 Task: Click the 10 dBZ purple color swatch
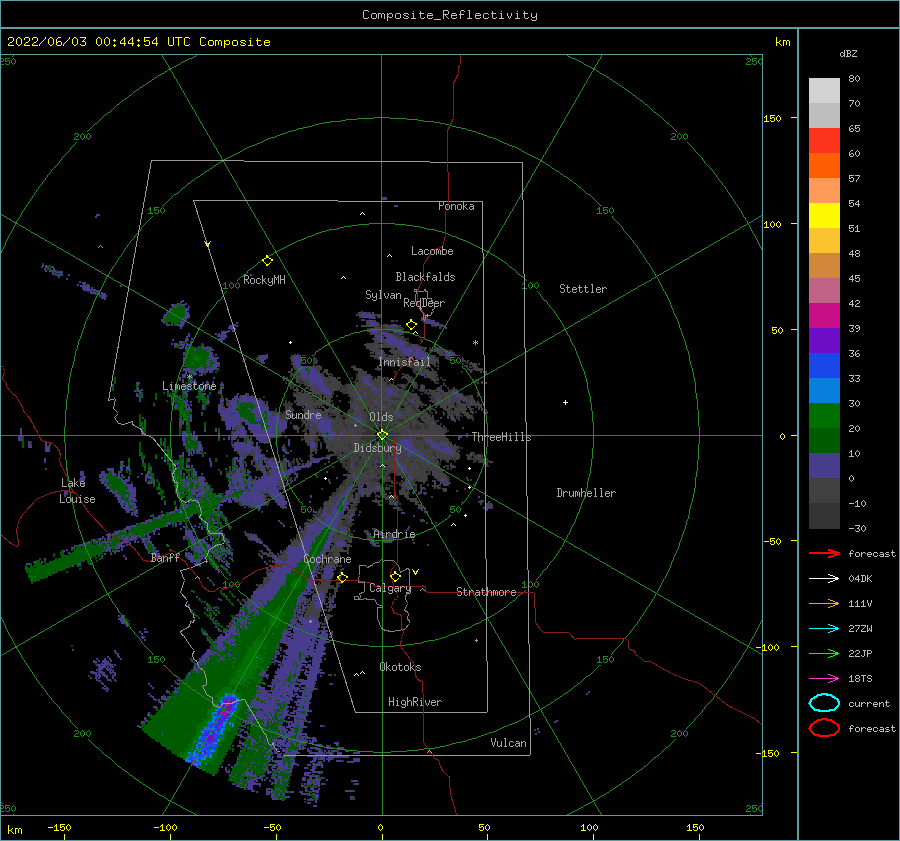824,466
